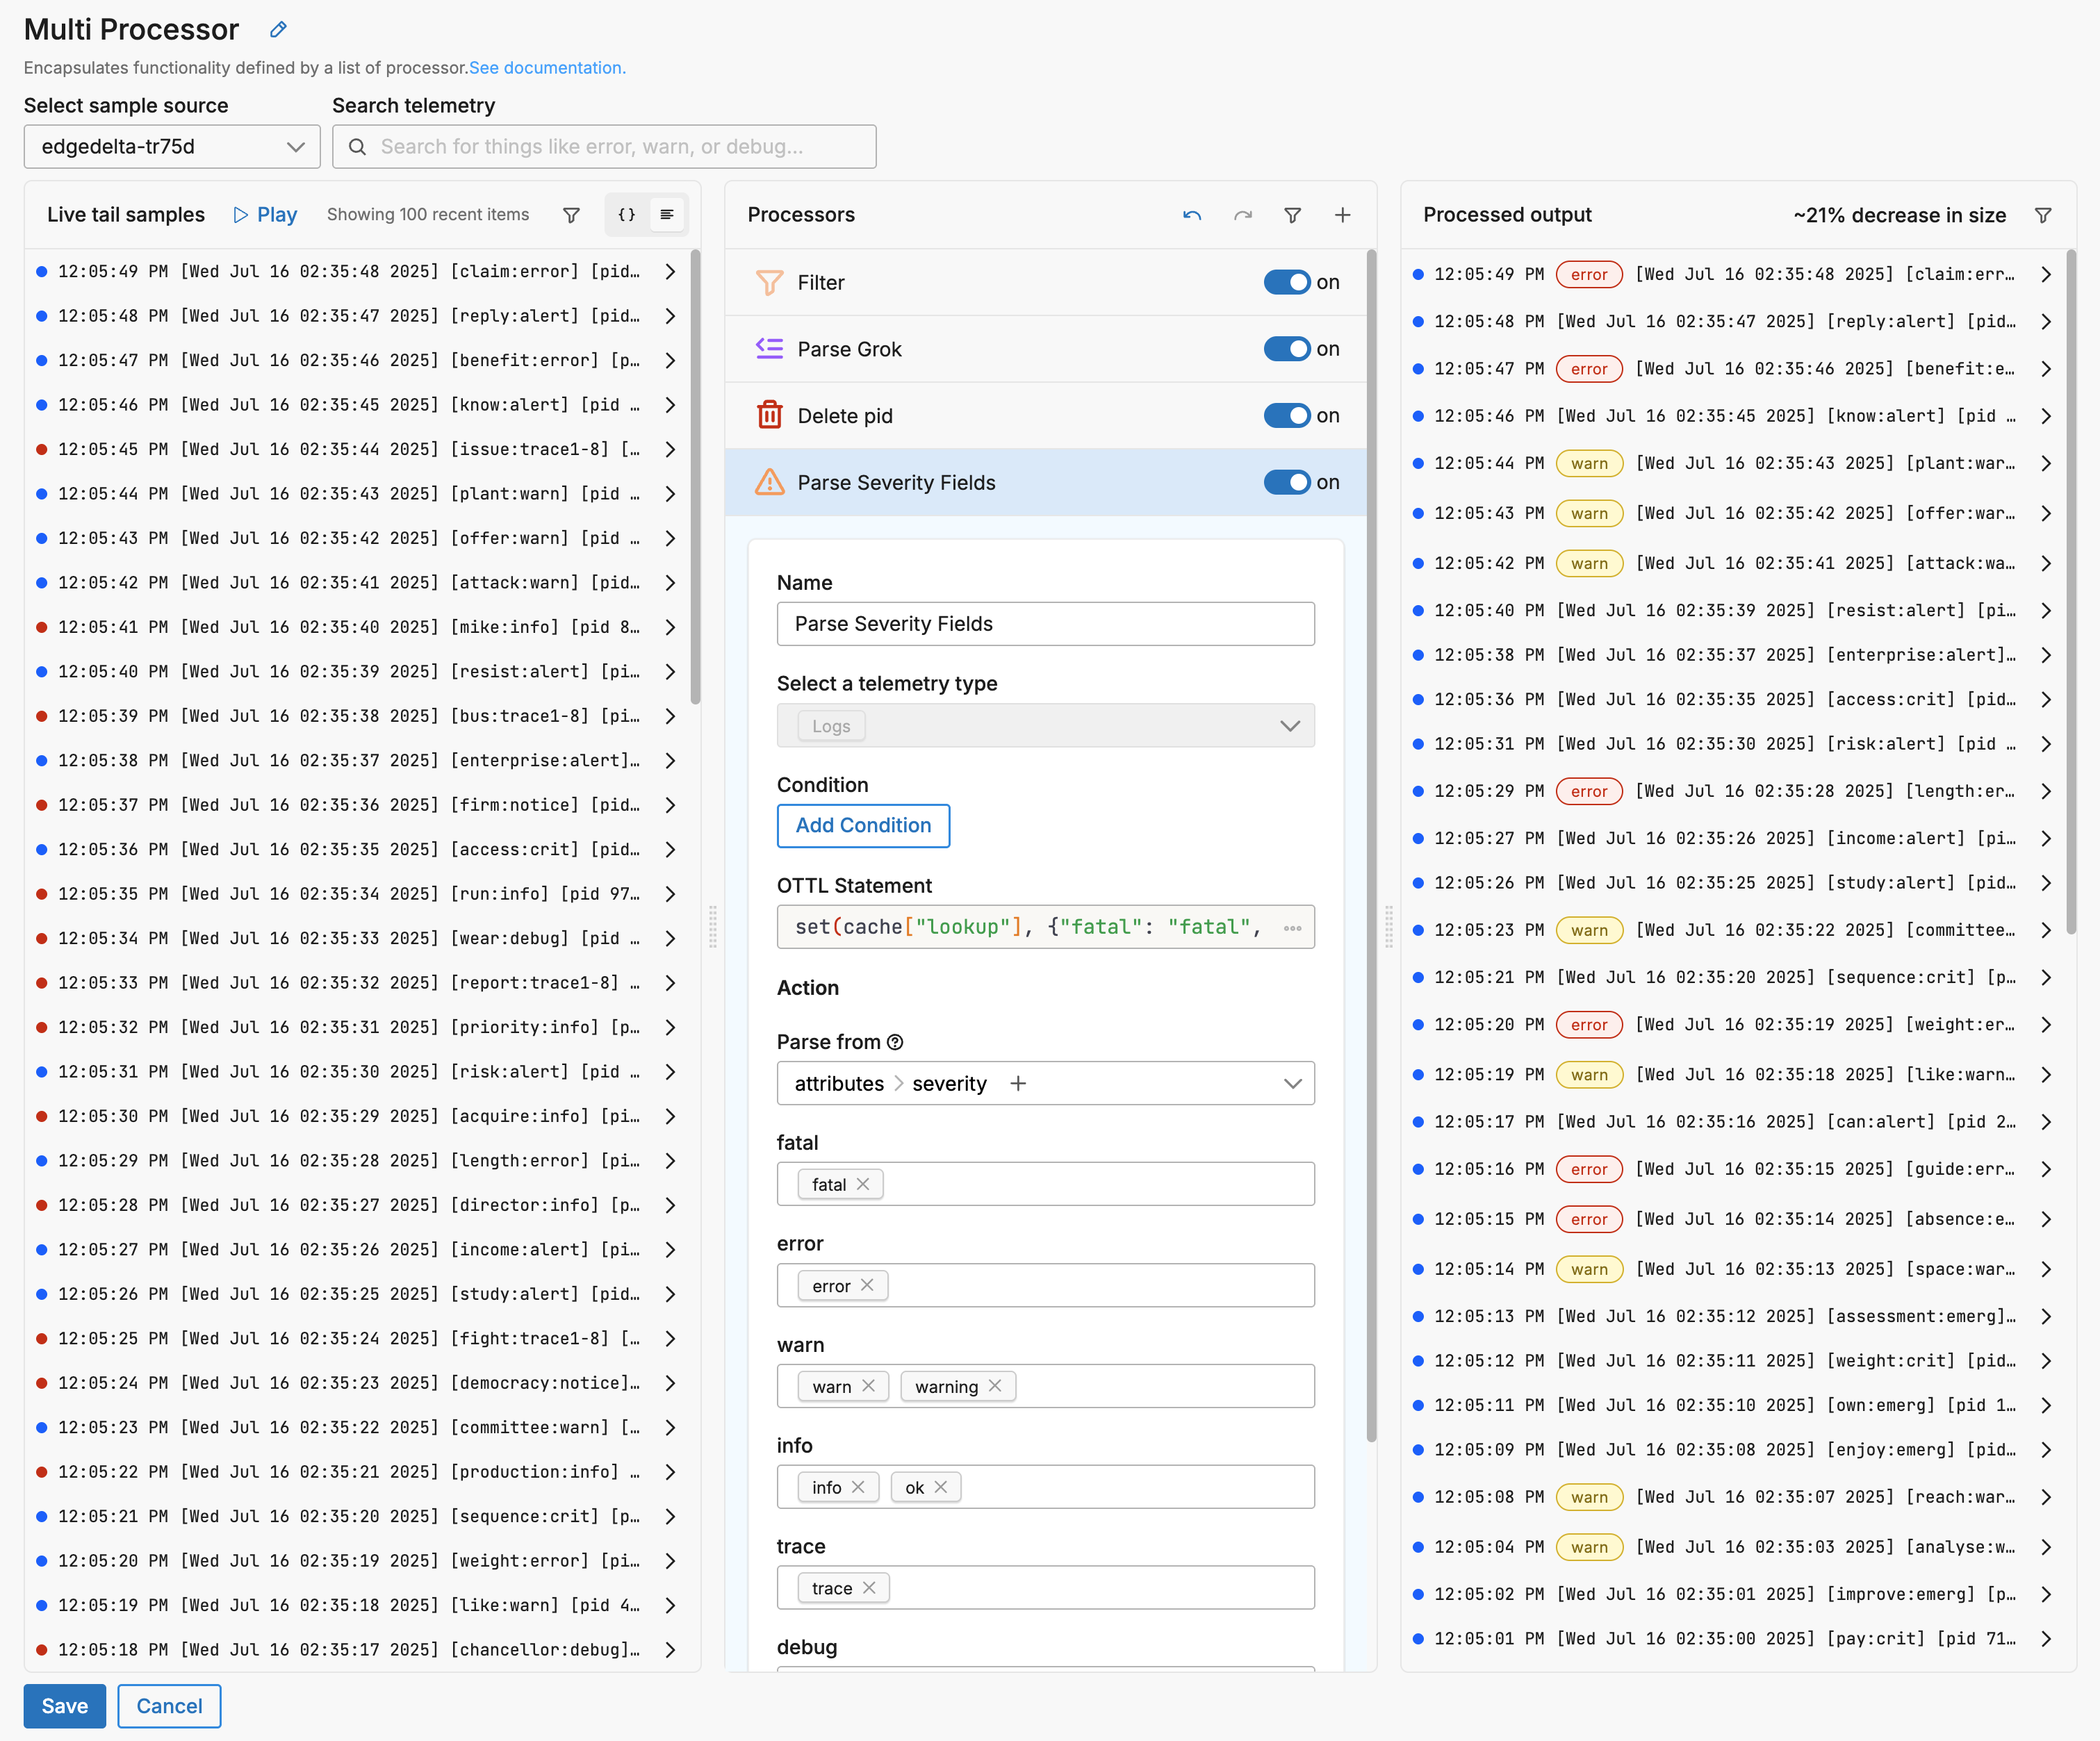Click the Play label
Image resolution: width=2100 pixels, height=1741 pixels.
277,215
